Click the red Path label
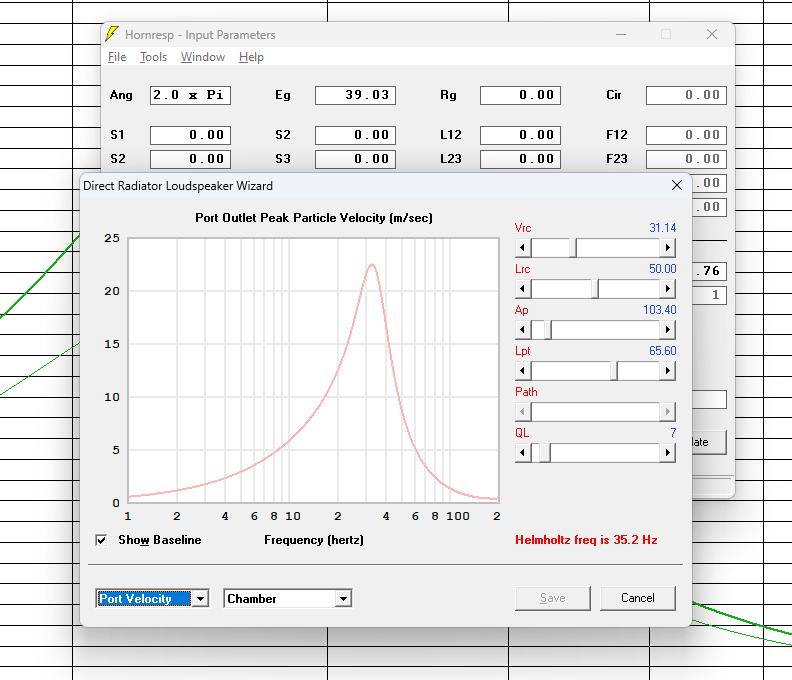This screenshot has height=680, width=792. point(526,392)
